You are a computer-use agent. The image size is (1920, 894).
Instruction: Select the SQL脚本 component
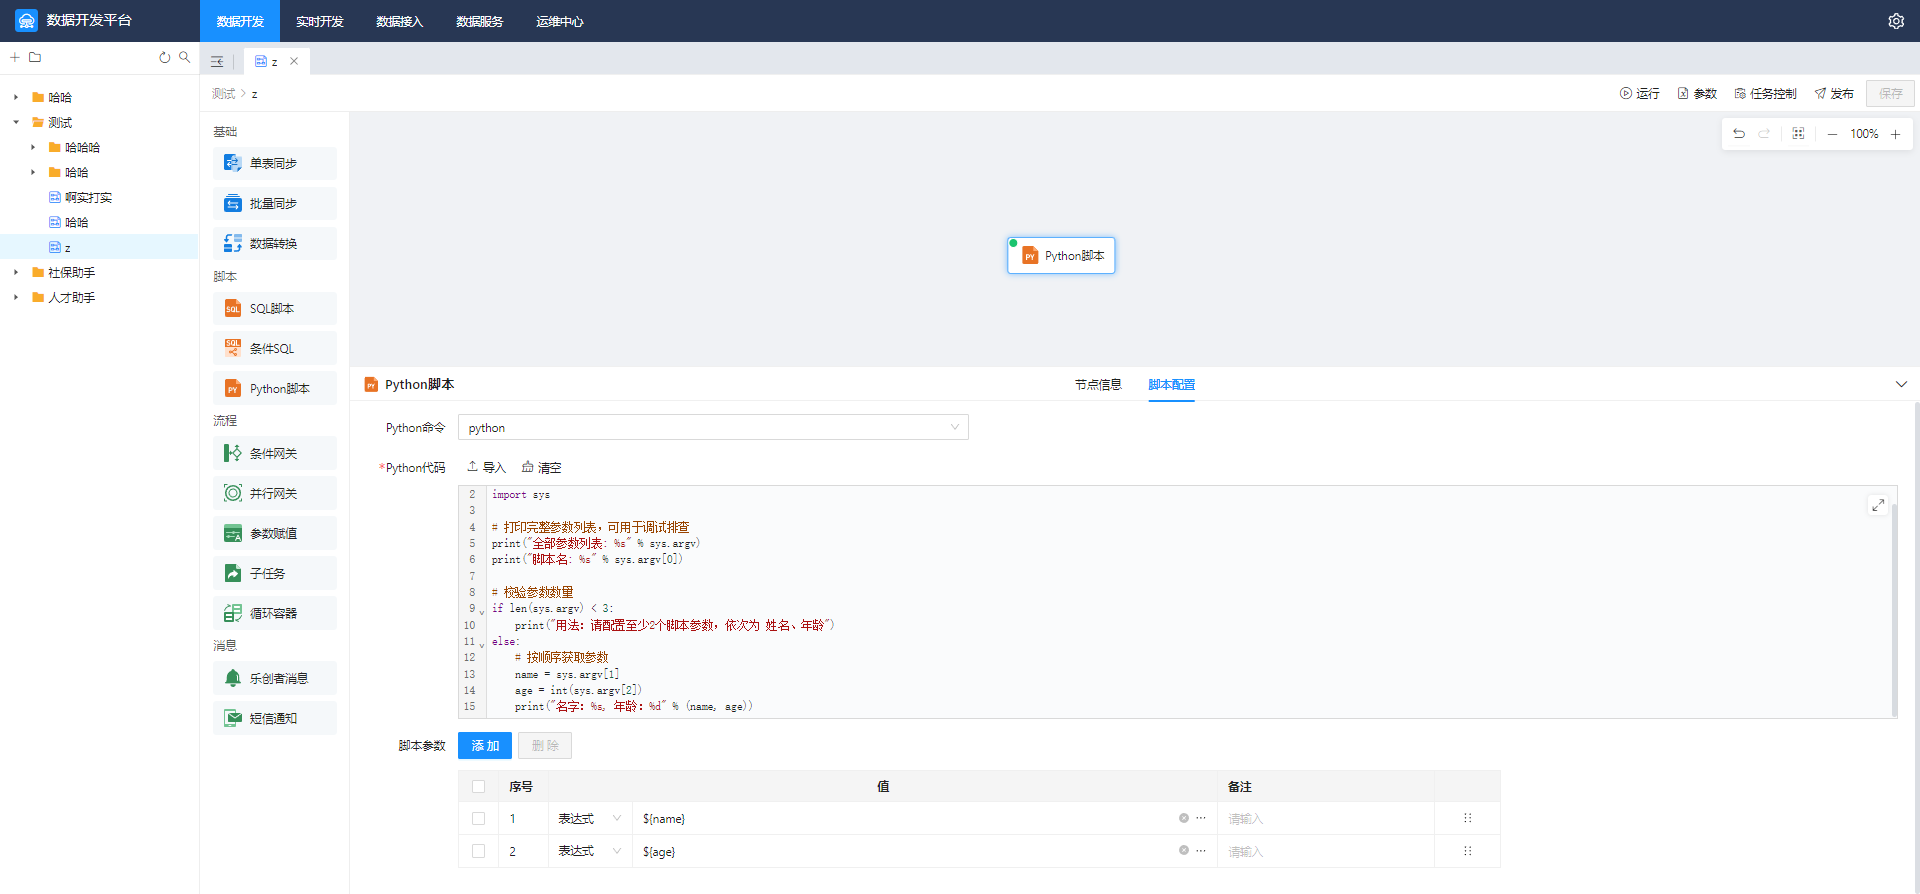[x=274, y=308]
